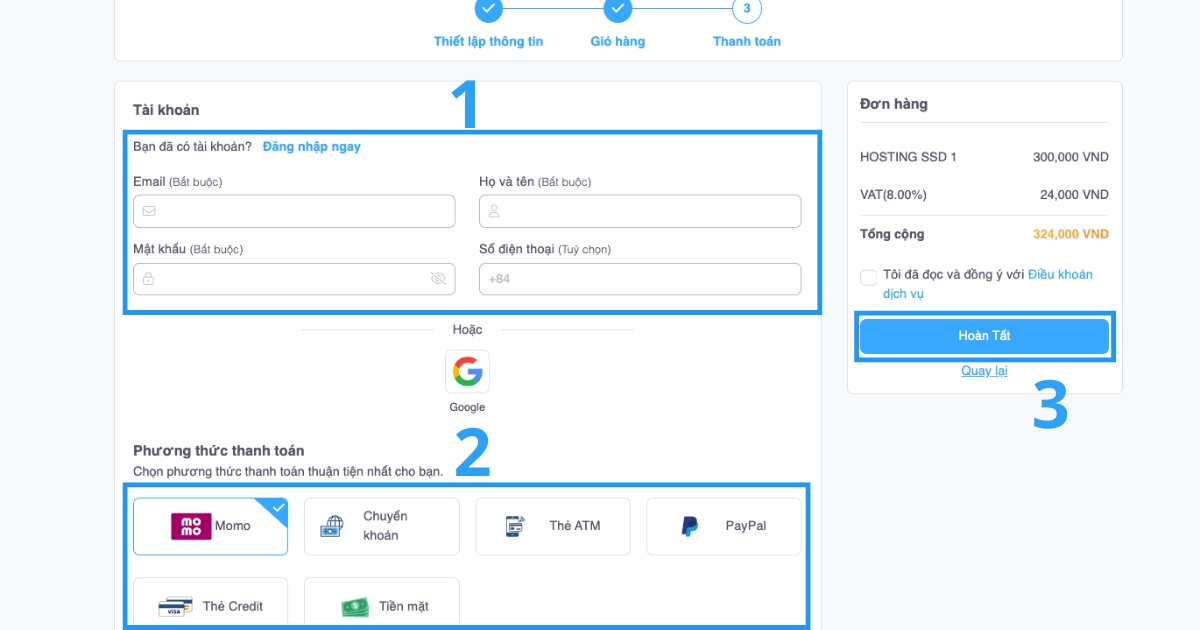Select the Momo payment method
The image size is (1200, 630).
(210, 526)
